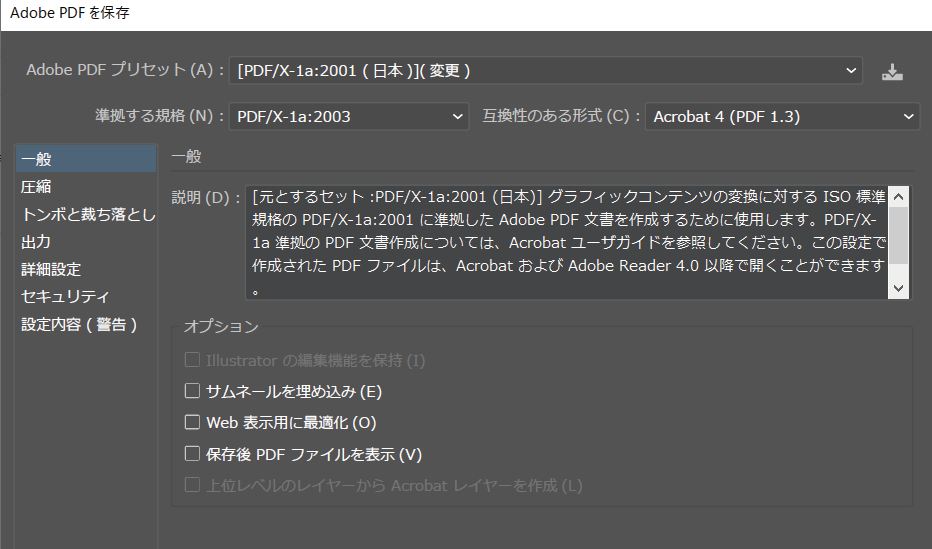The height and width of the screenshot is (549, 932).
Task: Enable 保存後 PDF ファイルを表示 checkbox
Action: [192, 453]
